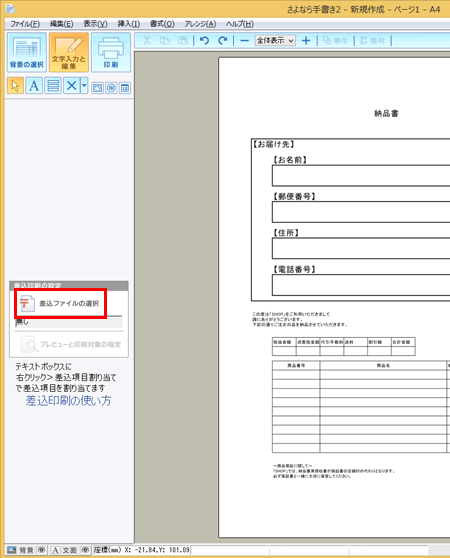The height and width of the screenshot is (558, 450).
Task: Toggle background layer visibility eye
Action: pyautogui.click(x=42, y=550)
